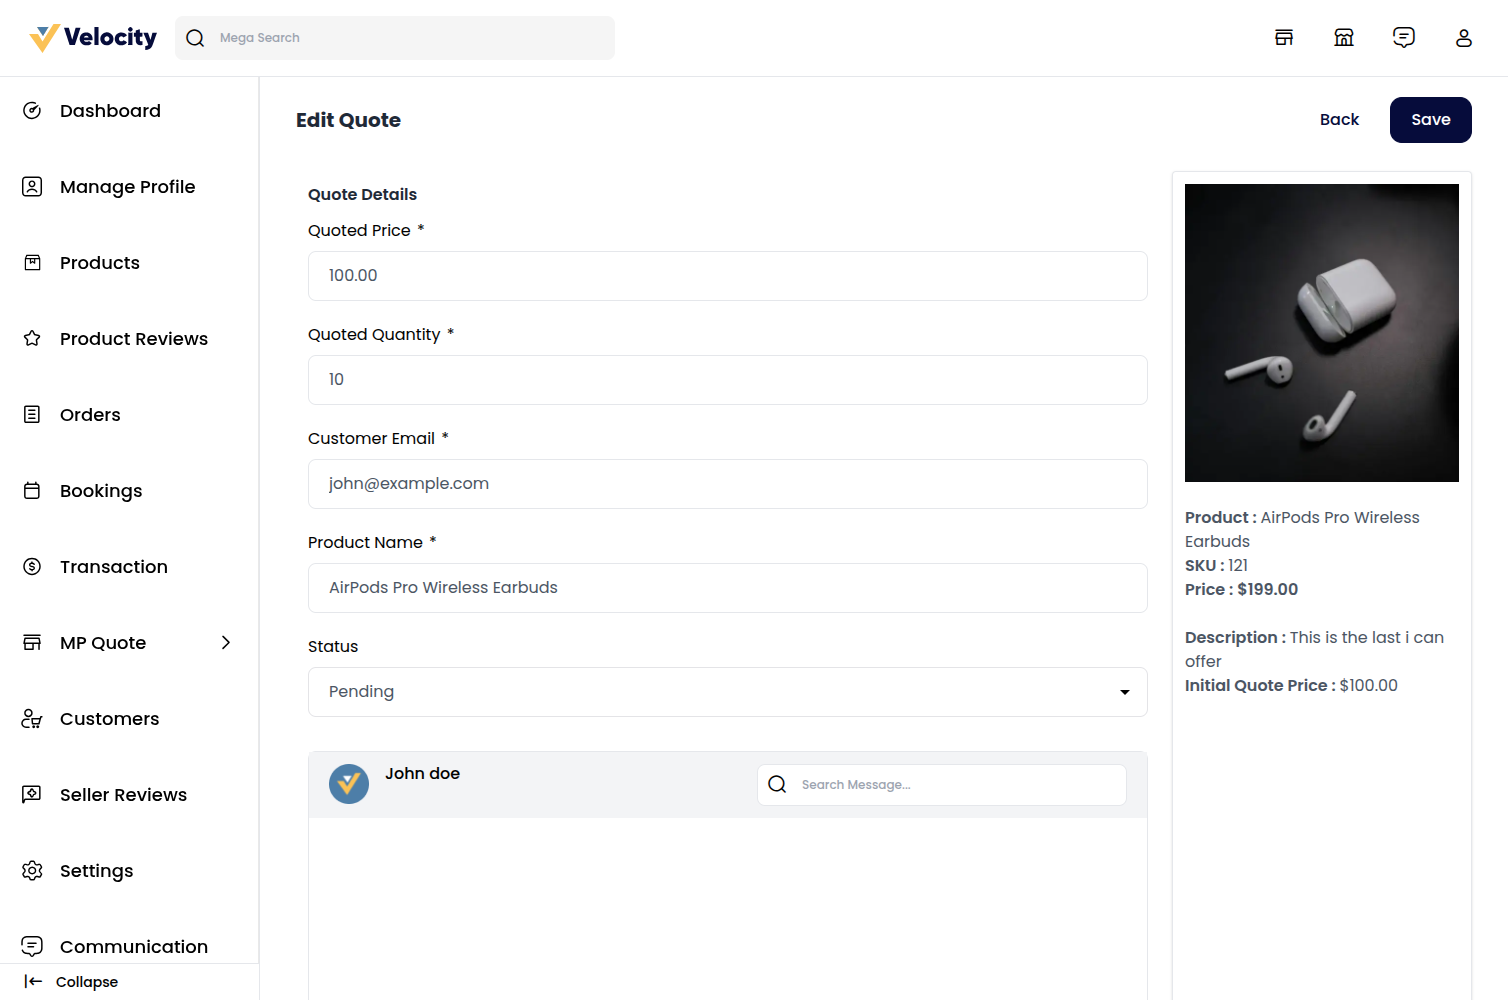Click the Quoted Price field
This screenshot has height=1000, width=1508.
tap(728, 276)
